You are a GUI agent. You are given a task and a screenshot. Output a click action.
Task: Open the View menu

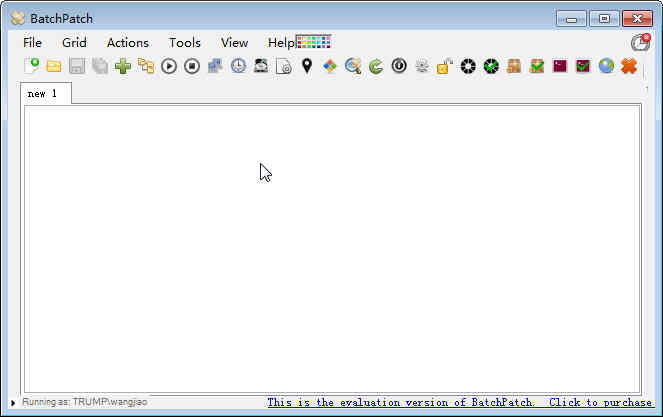[234, 43]
